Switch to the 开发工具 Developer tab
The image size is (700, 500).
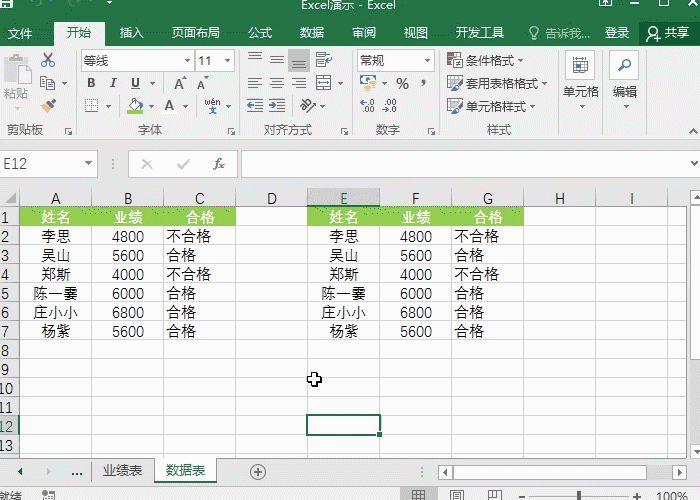(479, 33)
